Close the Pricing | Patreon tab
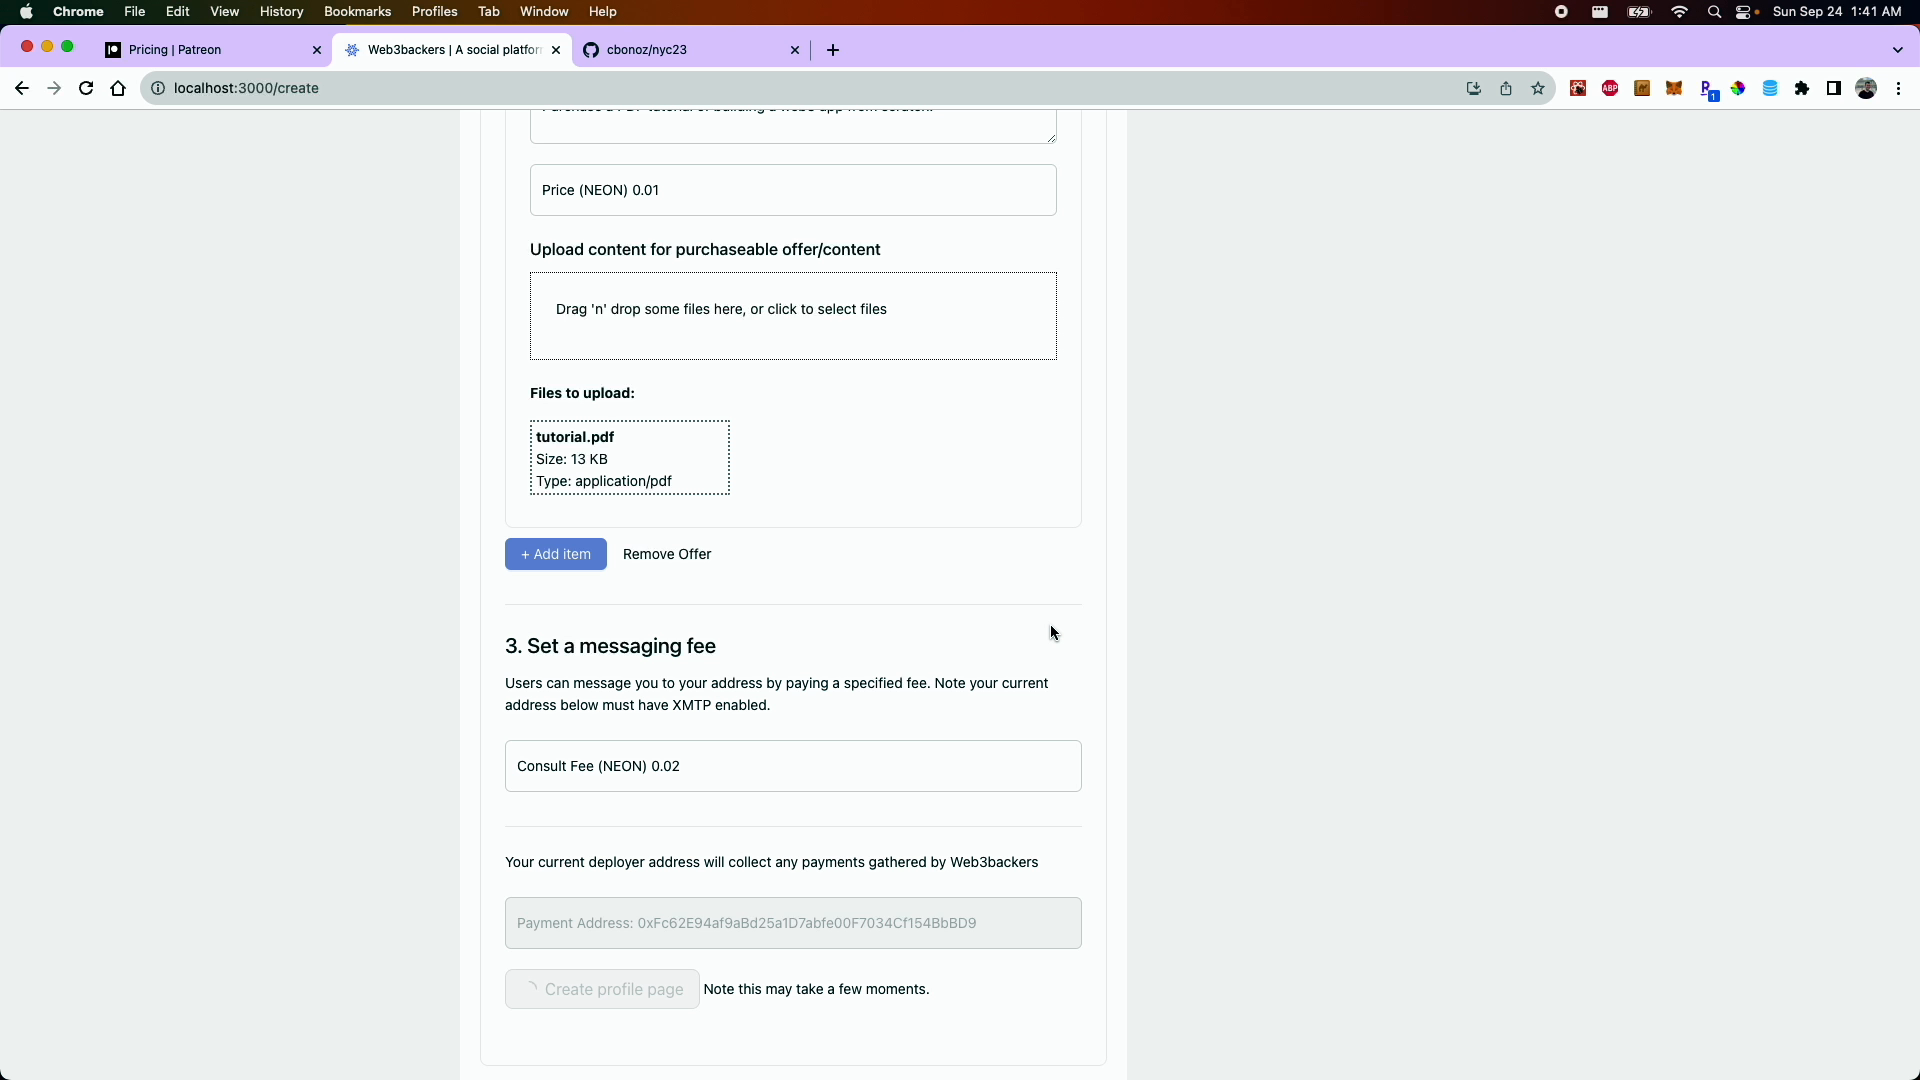The image size is (1920, 1080). tap(317, 50)
